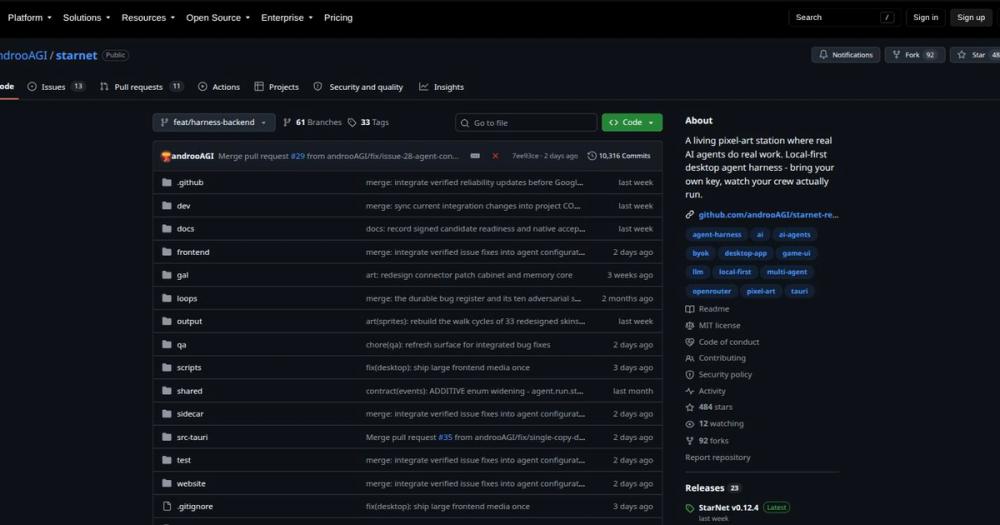View the 484 stars link
Screen dimensions: 1000x525
[716, 407]
